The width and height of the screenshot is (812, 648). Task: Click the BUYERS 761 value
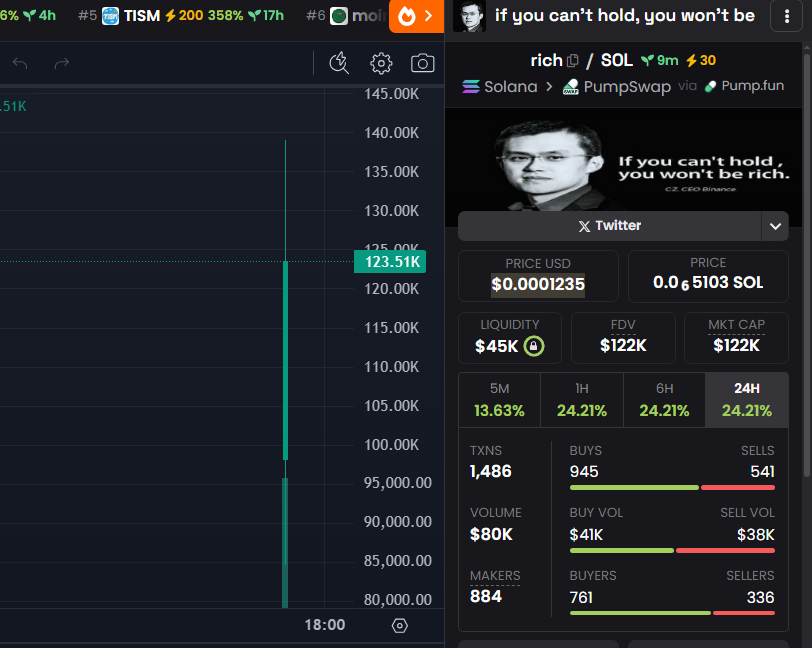pos(581,598)
